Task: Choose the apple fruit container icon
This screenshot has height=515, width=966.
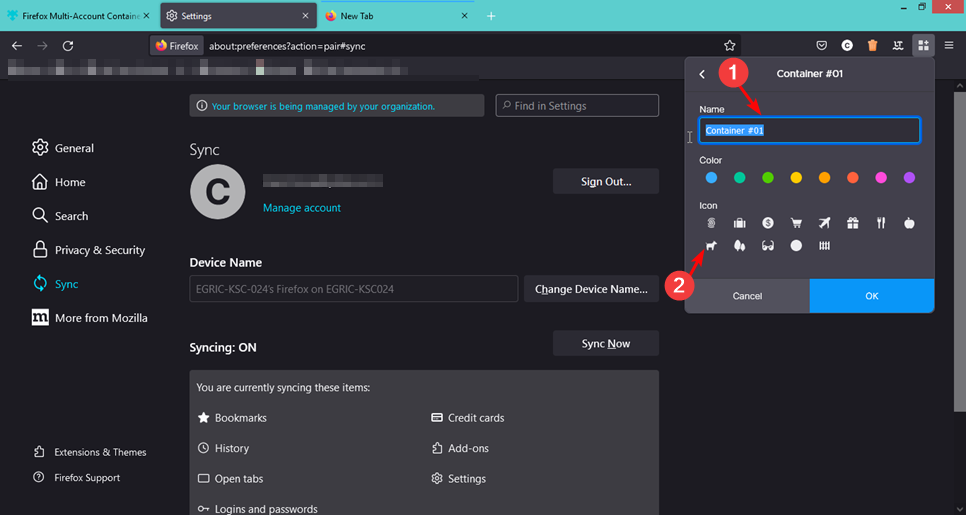Action: pos(909,223)
